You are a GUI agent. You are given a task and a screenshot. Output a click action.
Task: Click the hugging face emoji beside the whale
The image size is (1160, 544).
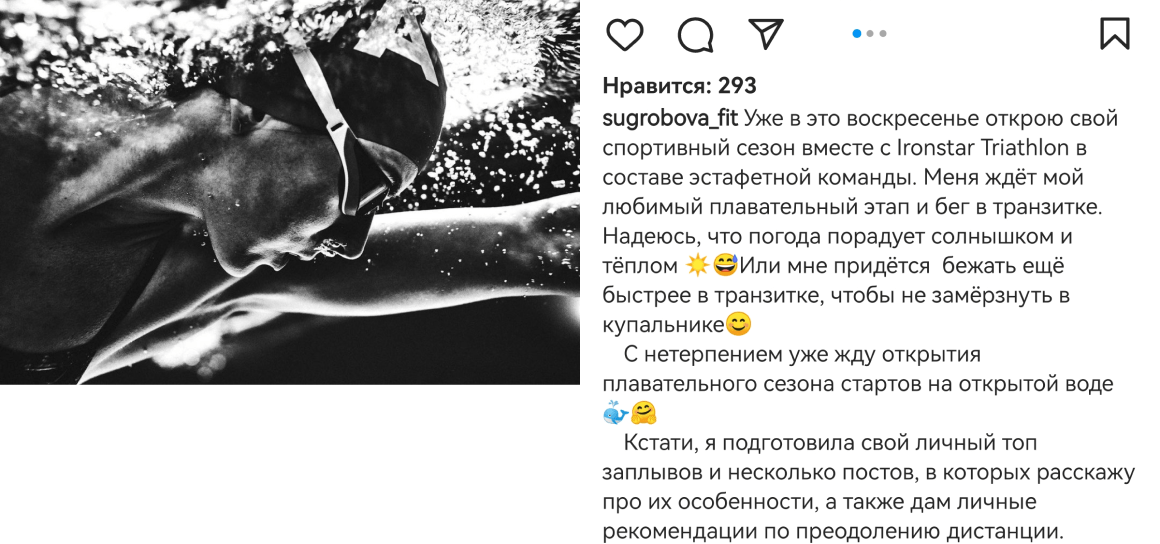coord(644,412)
